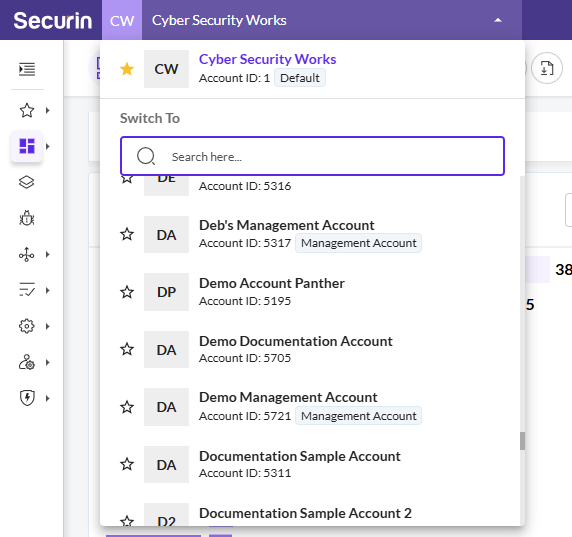Open the checklist tasks sidebar icon
Screen dimensions: 572x537
(27, 290)
